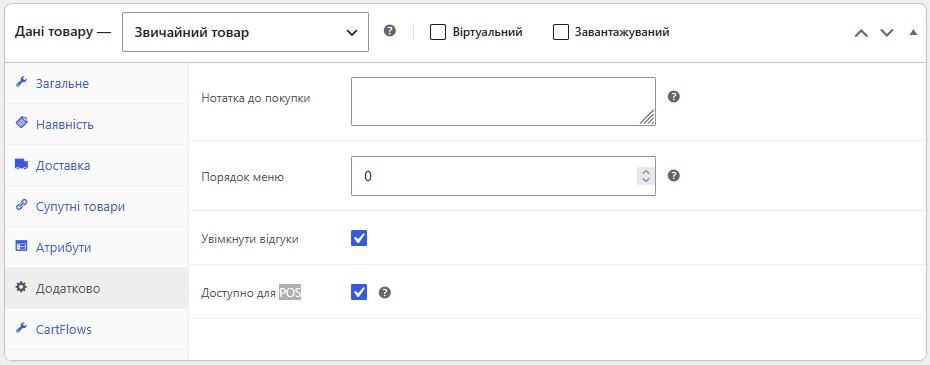The height and width of the screenshot is (365, 930).
Task: Collapse the Дані товару panel triangle
Action: 913,33
